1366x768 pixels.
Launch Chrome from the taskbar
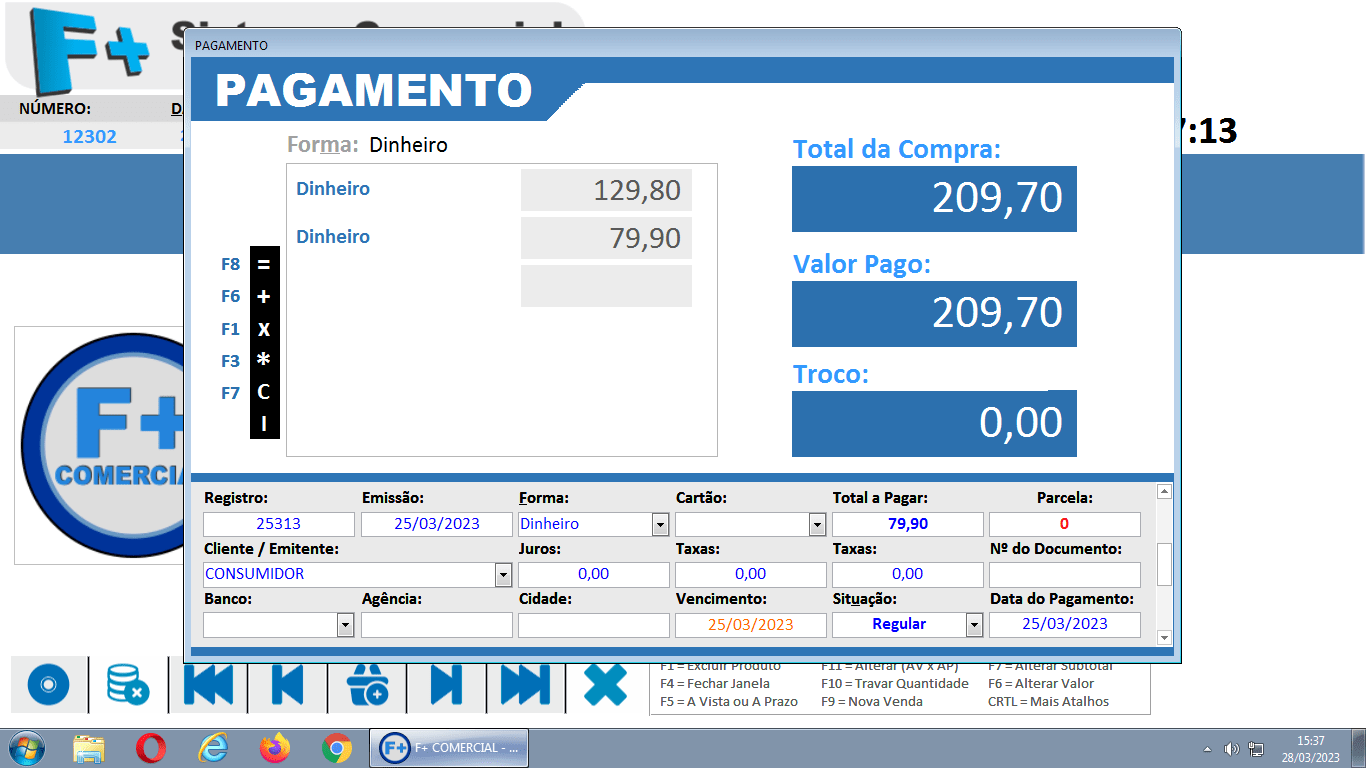337,748
